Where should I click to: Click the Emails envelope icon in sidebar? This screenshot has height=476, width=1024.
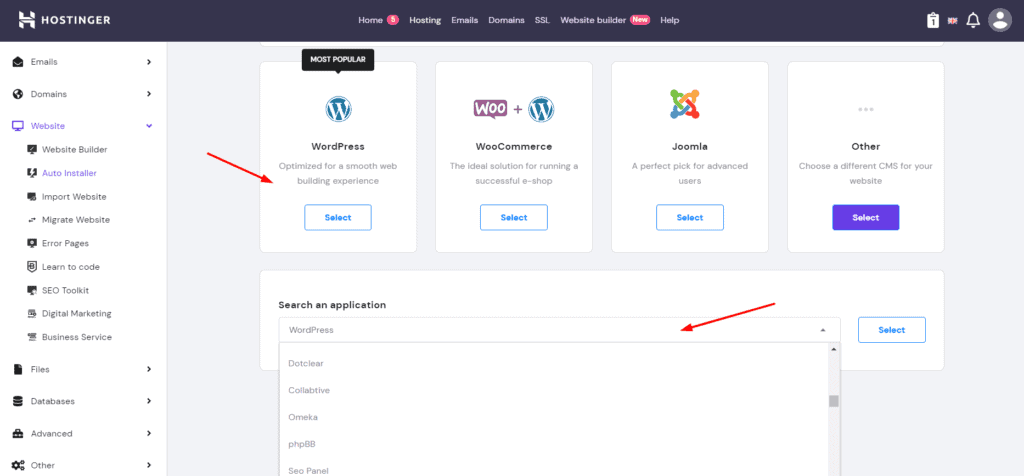point(18,62)
